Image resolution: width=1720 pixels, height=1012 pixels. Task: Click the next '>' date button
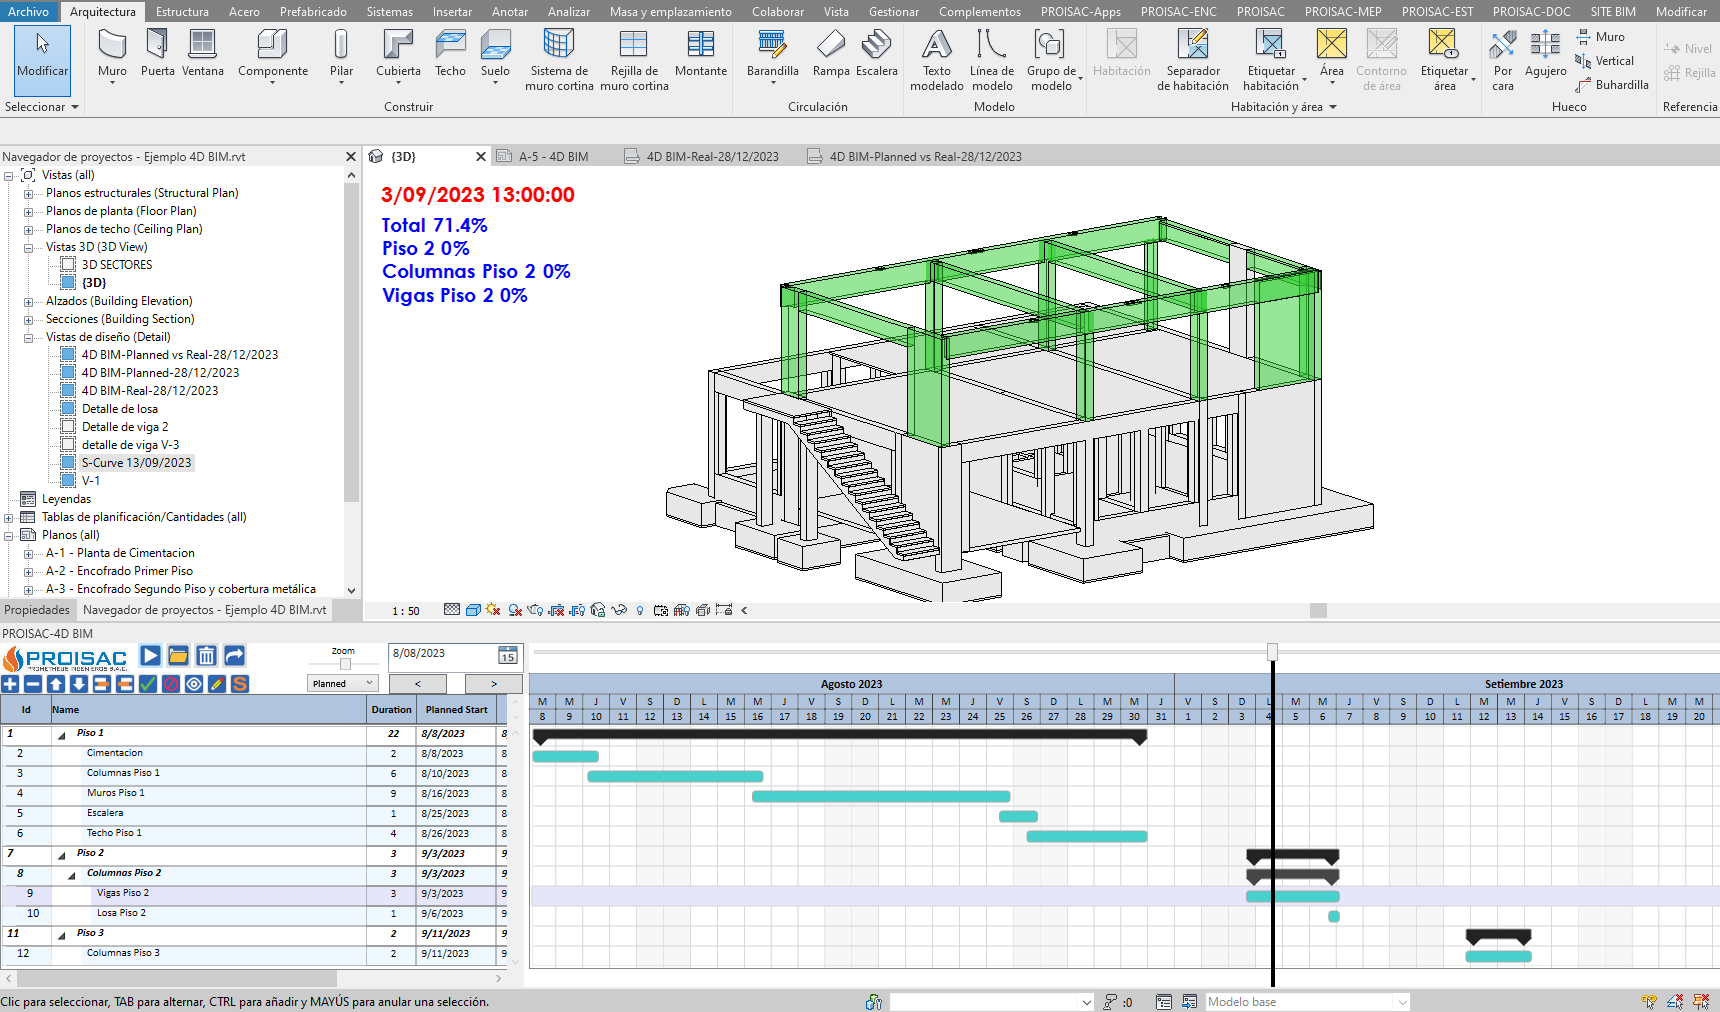pos(493,684)
